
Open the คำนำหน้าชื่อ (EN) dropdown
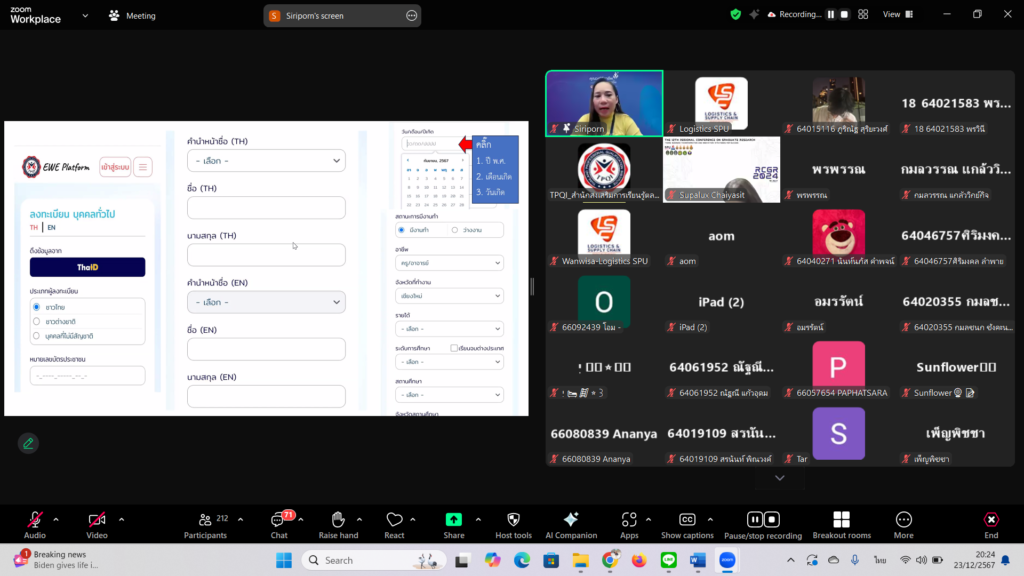(266, 302)
